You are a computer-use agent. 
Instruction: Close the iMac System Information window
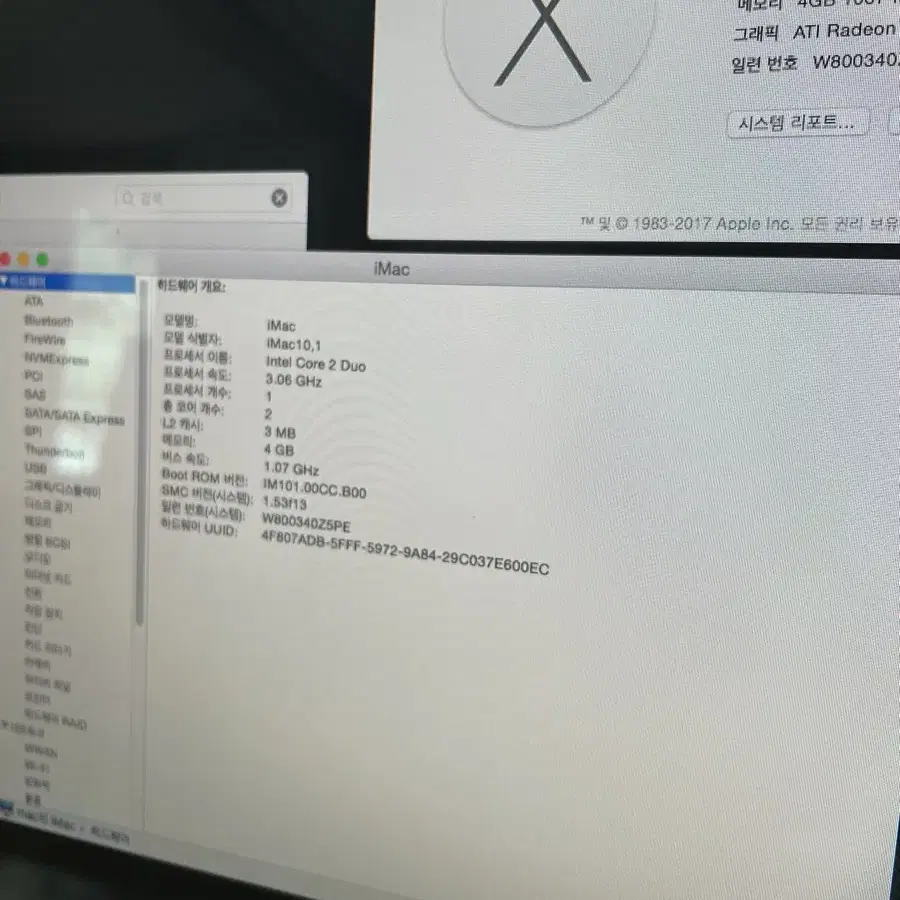(5, 259)
